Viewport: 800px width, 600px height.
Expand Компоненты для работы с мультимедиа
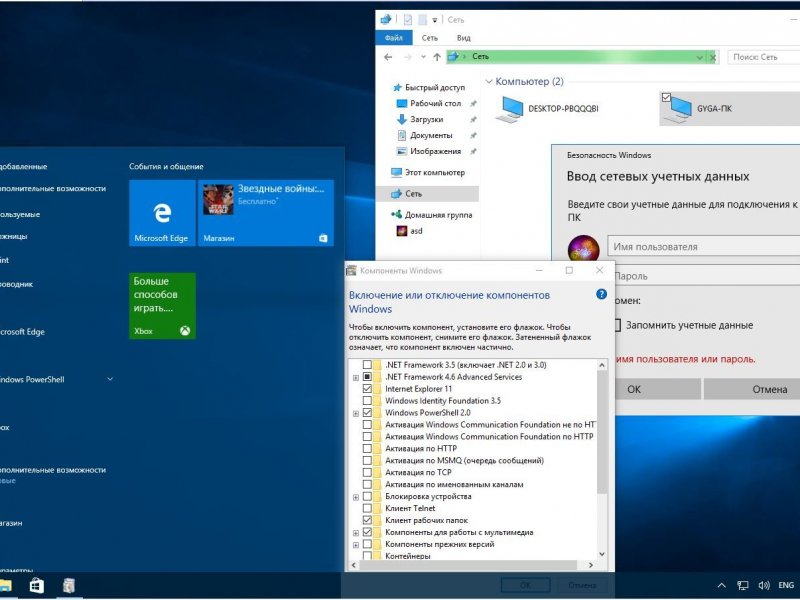356,533
